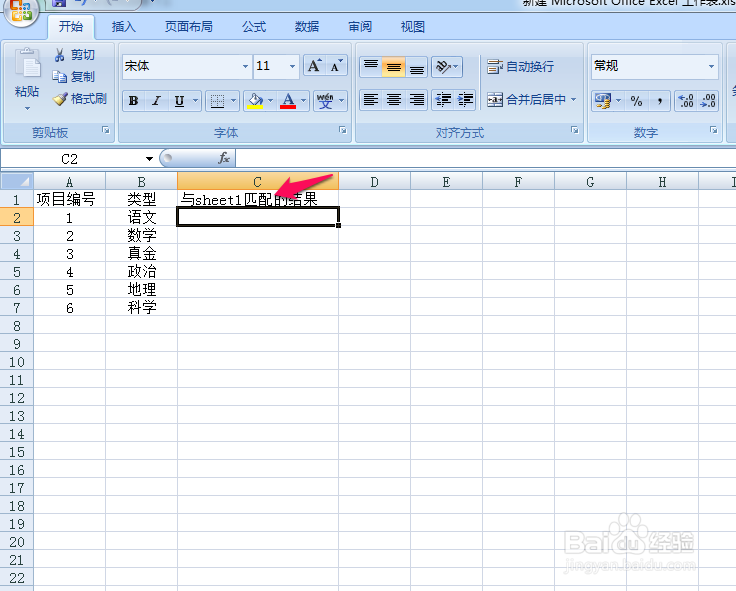Click cell containing 项目编号
The width and height of the screenshot is (736, 591).
click(x=69, y=200)
